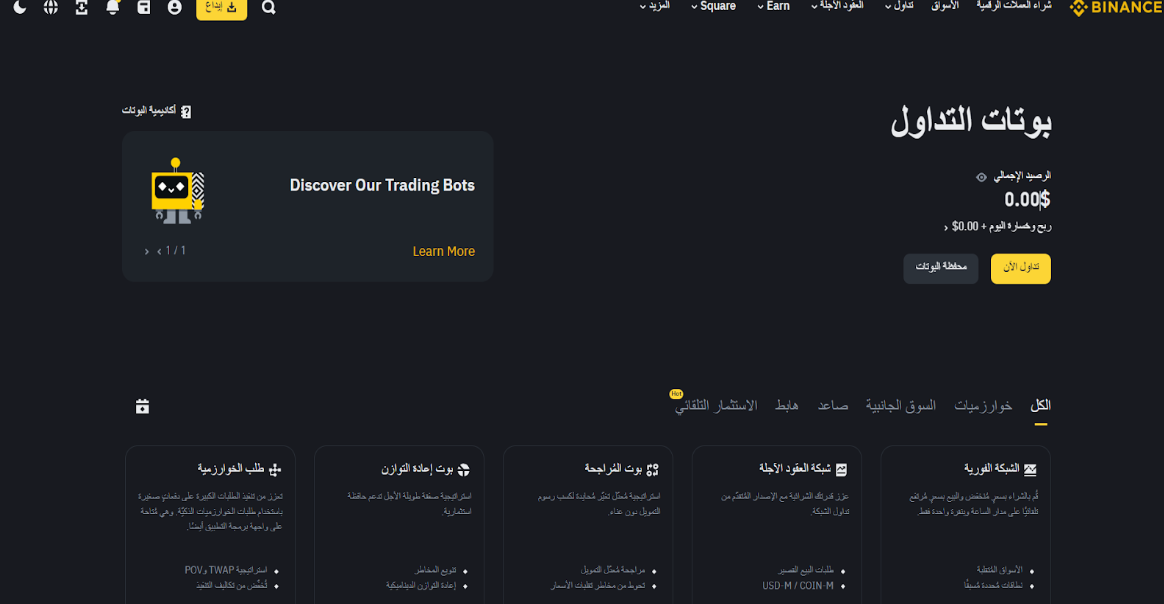Image resolution: width=1164 pixels, height=604 pixels.
Task: Click the الرصيد الإجمالي label
Action: 1022,177
